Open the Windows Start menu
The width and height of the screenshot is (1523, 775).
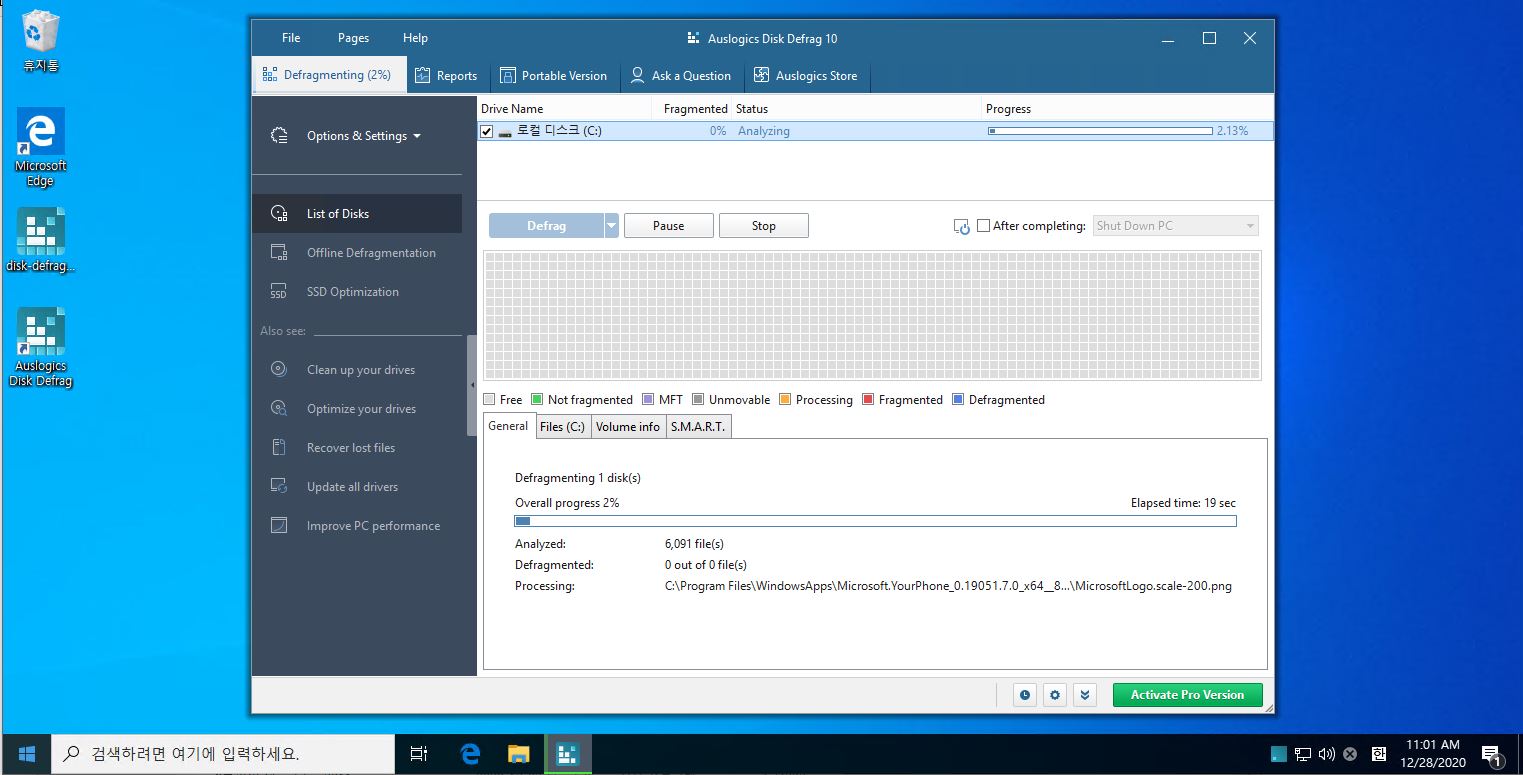[x=26, y=754]
